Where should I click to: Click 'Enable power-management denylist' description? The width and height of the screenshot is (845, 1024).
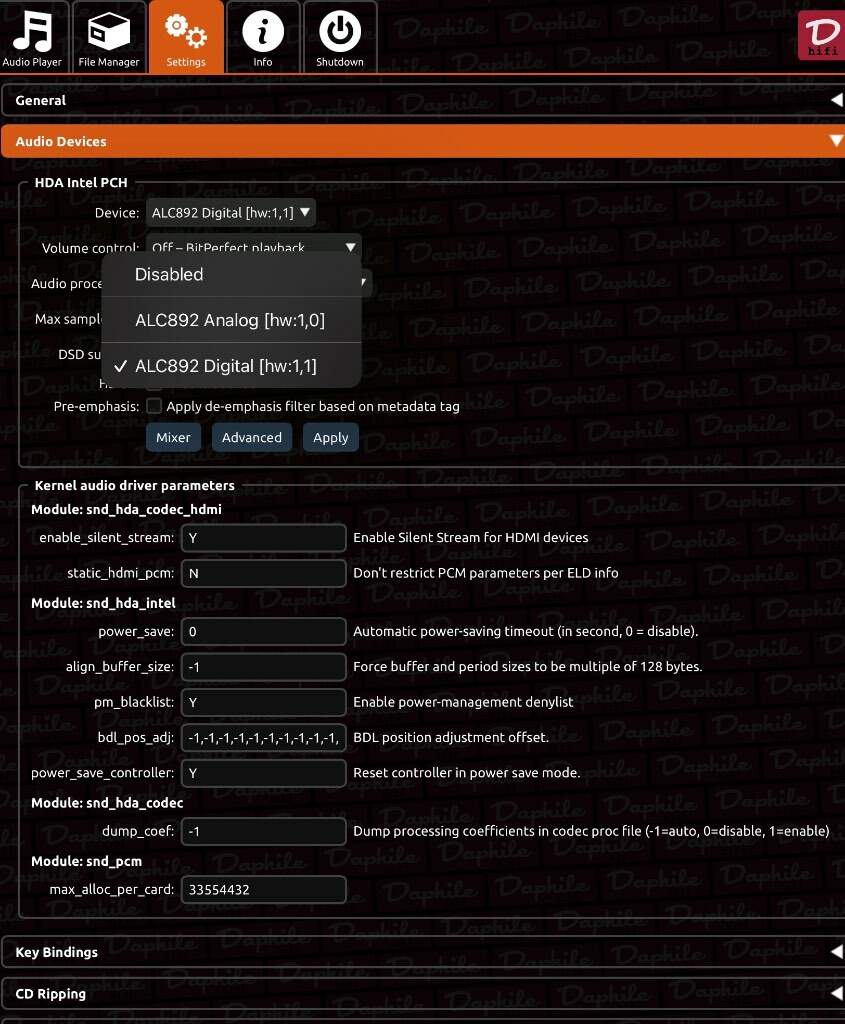point(463,702)
